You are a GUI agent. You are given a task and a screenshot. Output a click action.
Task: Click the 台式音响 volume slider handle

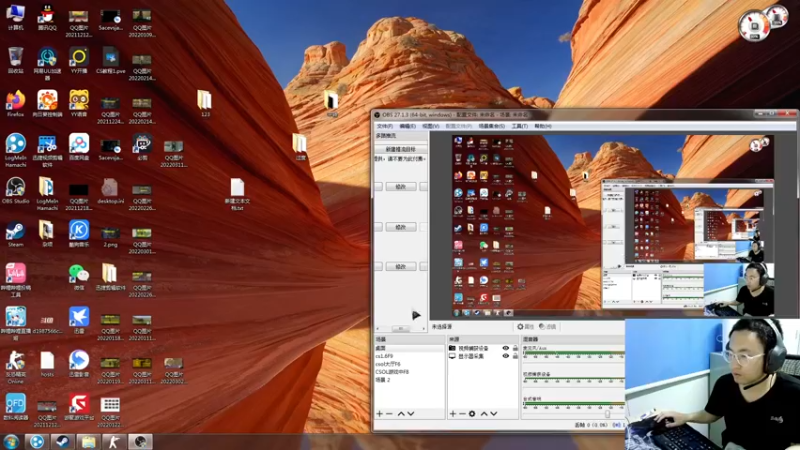tap(608, 413)
